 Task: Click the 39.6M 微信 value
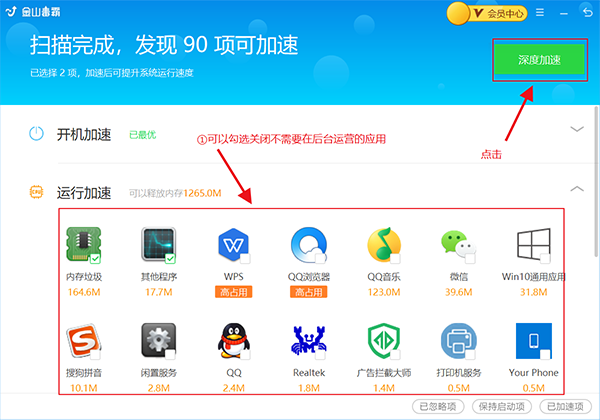point(458,292)
